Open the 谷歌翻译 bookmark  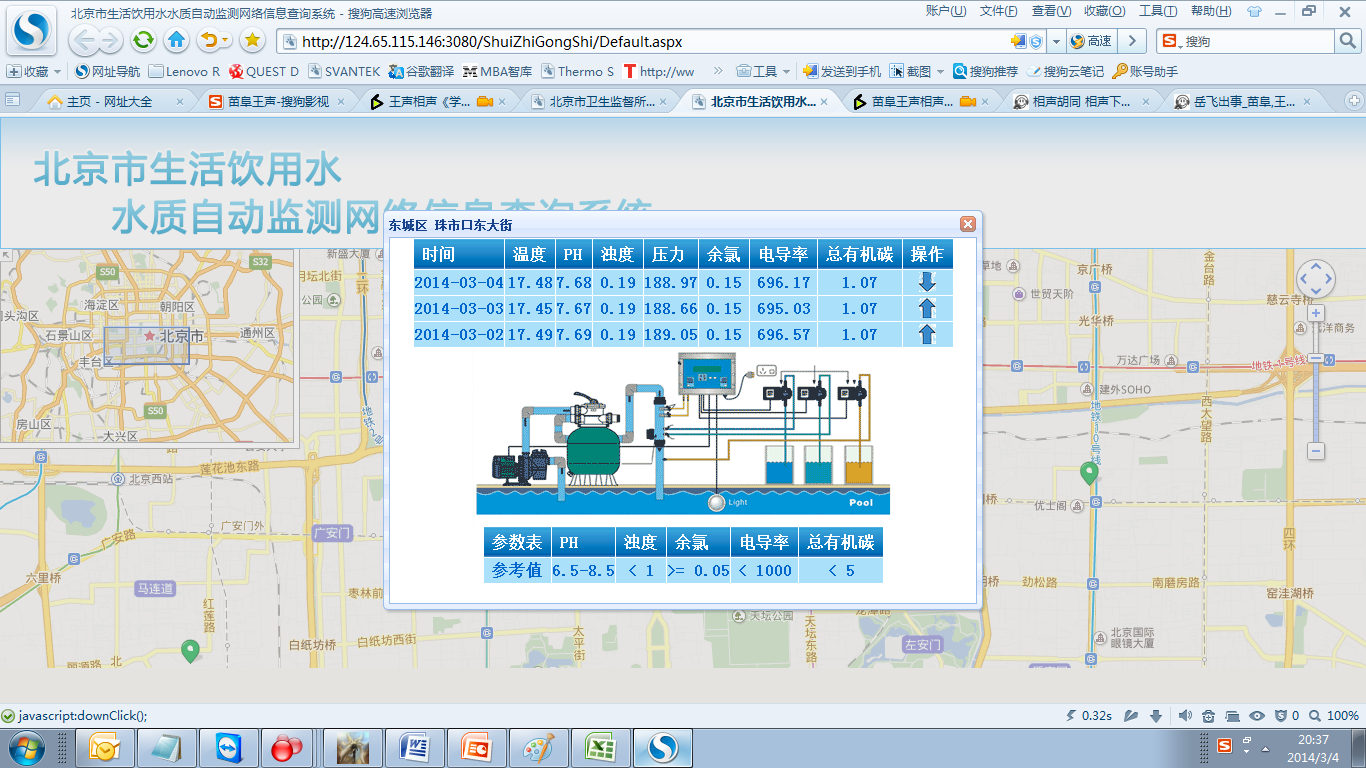click(421, 72)
